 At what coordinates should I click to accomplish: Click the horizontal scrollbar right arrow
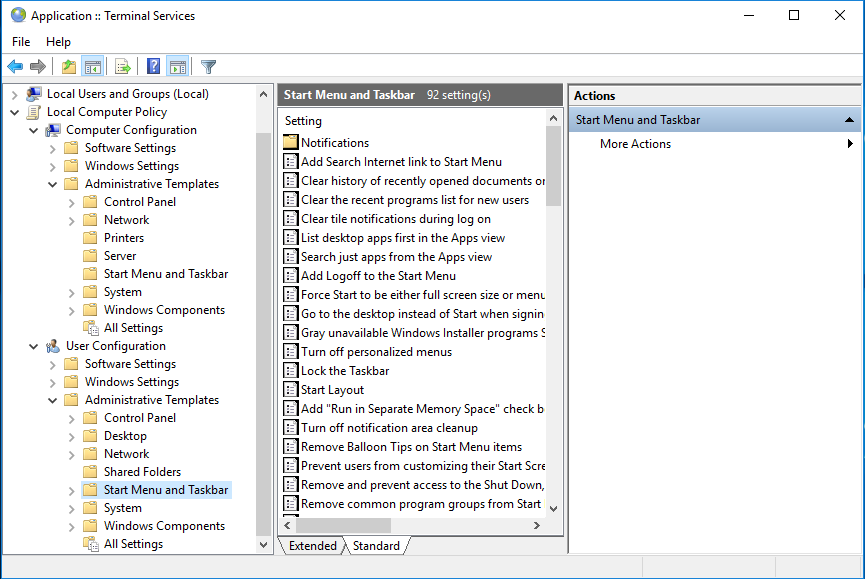tap(536, 525)
